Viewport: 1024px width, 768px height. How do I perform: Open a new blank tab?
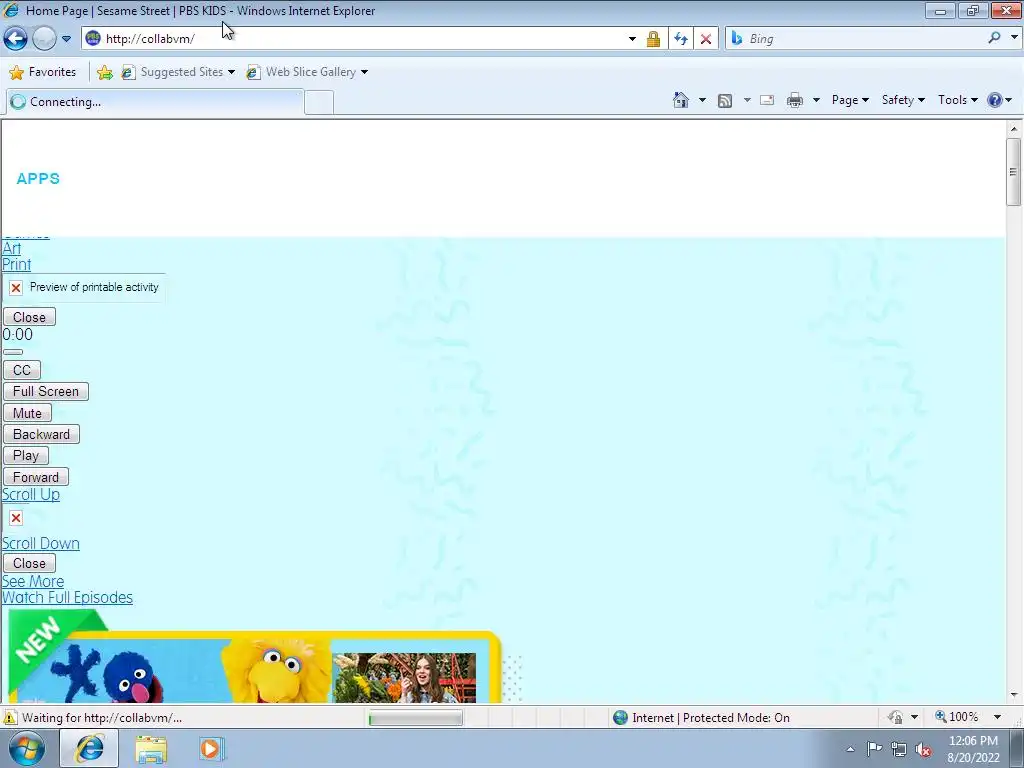click(x=319, y=103)
